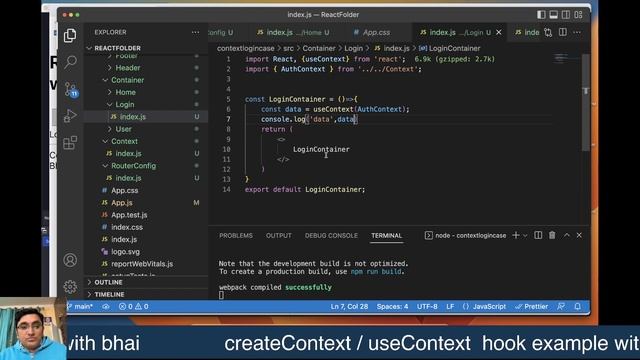Close the bottom panel
This screenshot has width=640, height=360.
point(579,235)
